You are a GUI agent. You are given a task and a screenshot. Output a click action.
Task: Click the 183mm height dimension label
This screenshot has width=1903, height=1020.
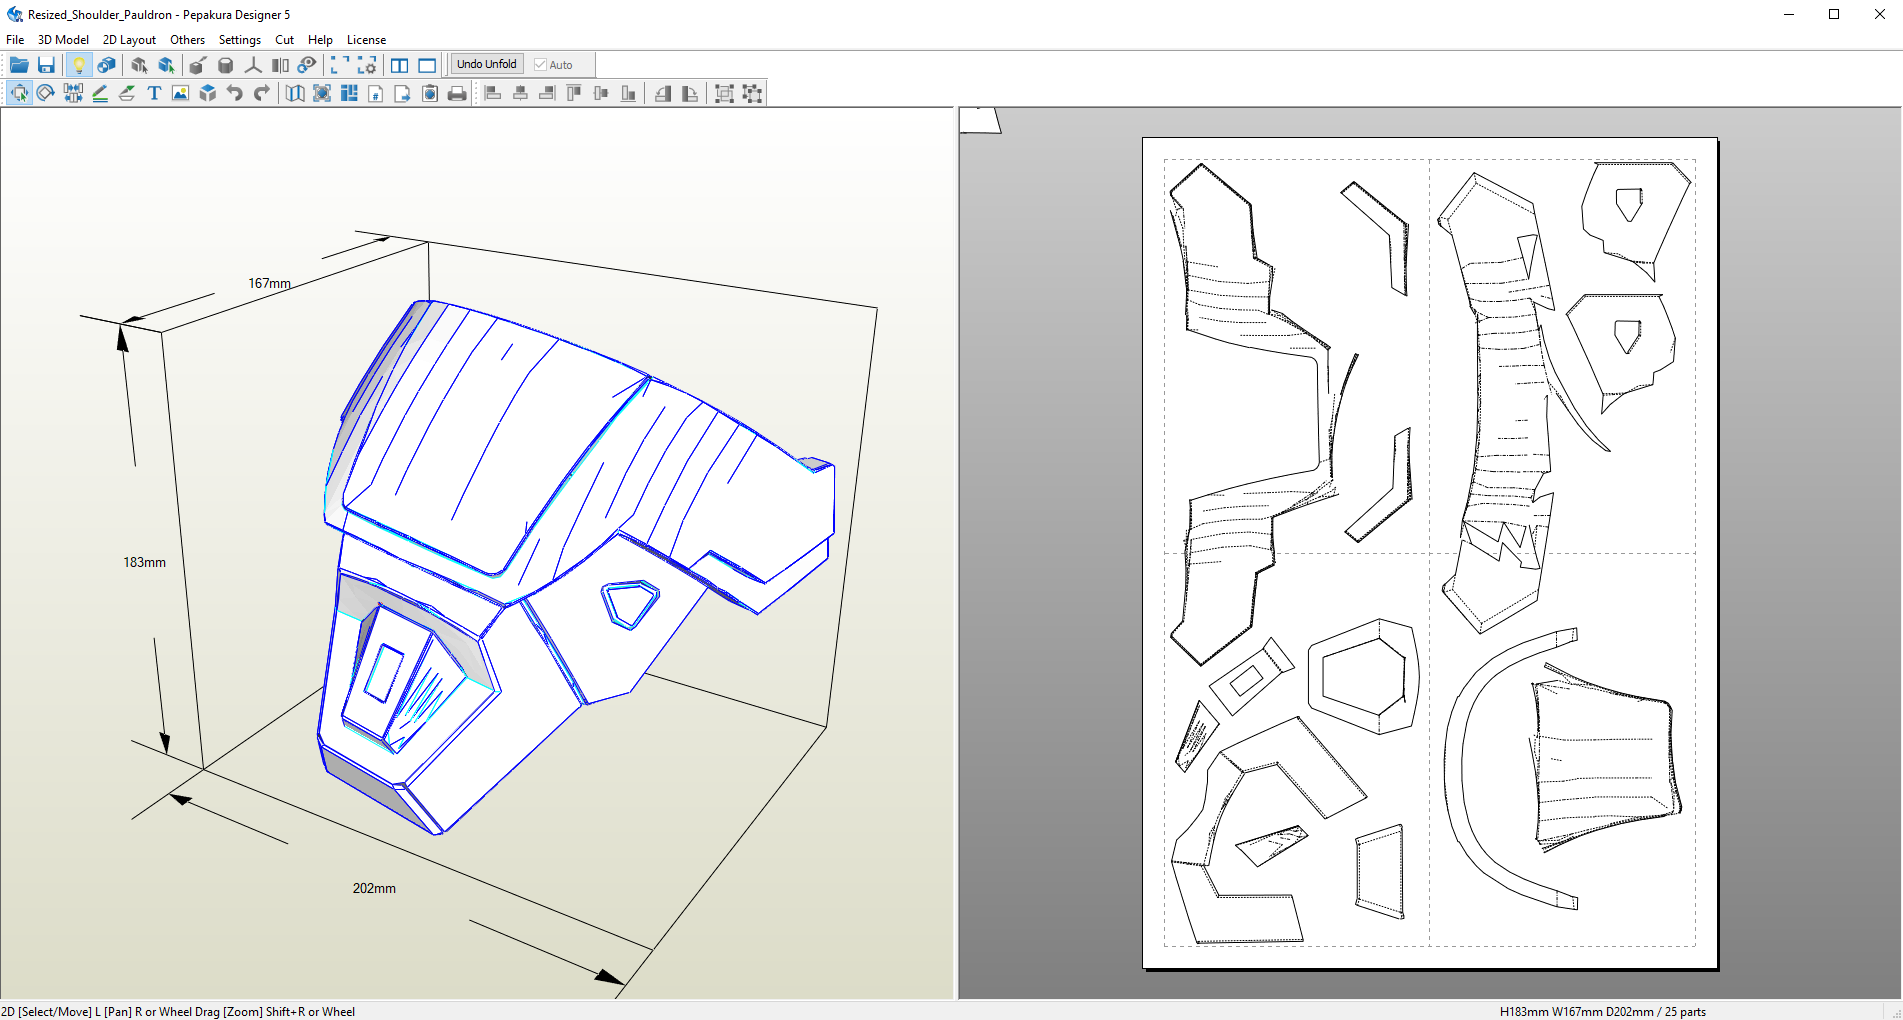point(145,563)
